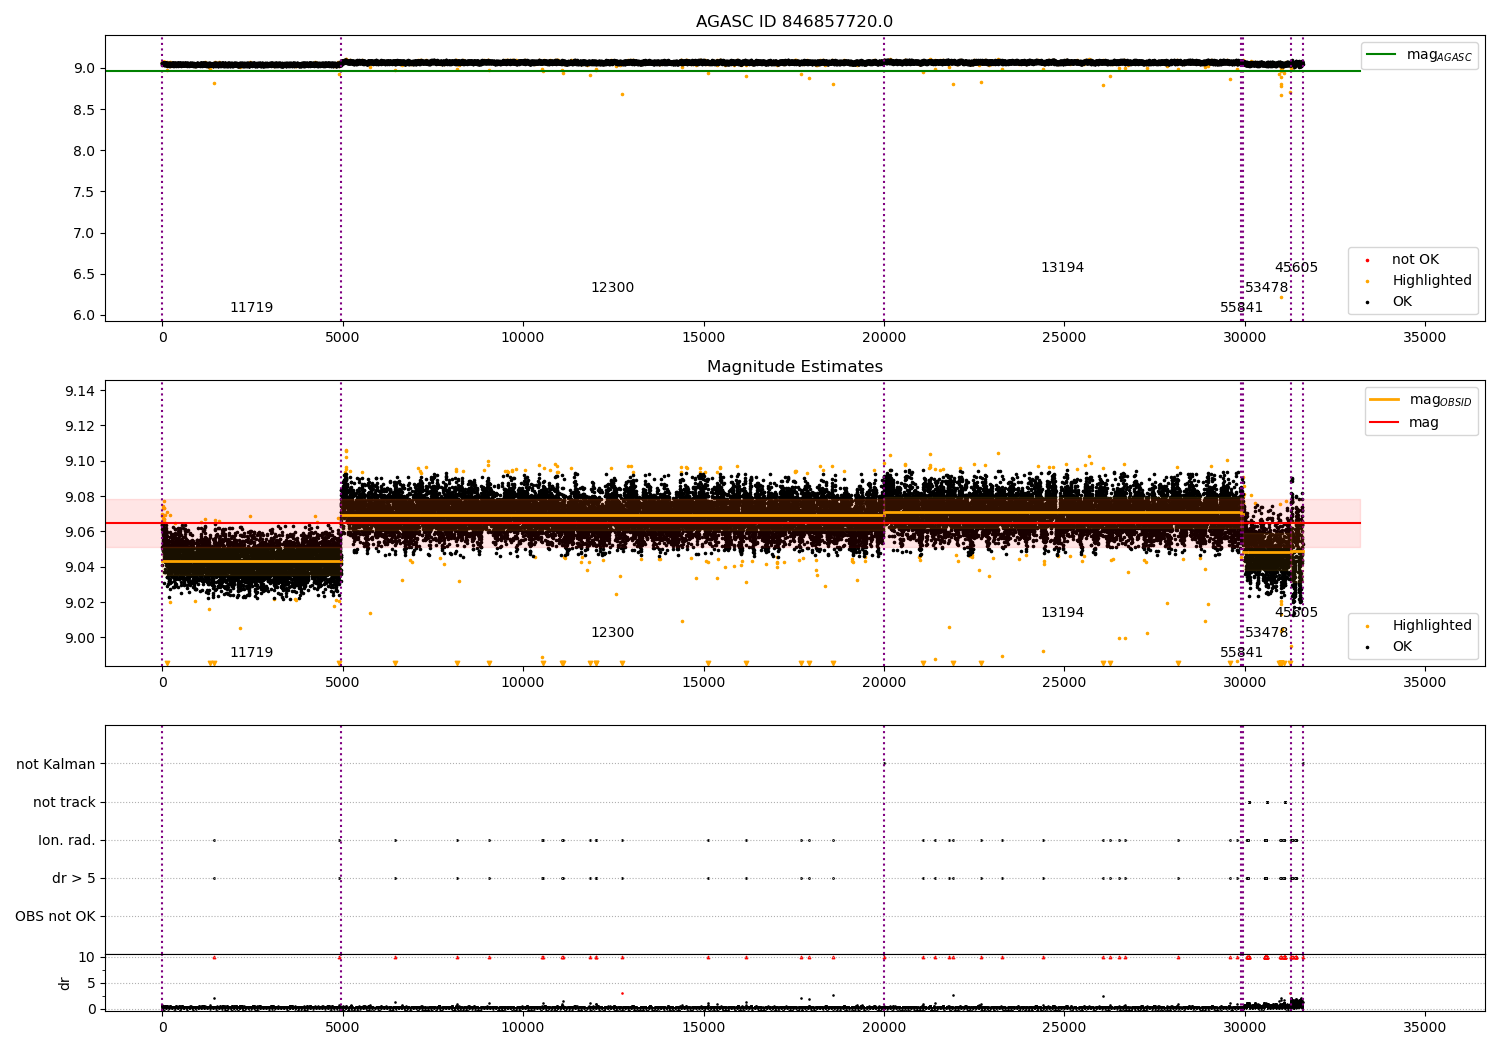Click 'OK' legend entry in middle plot
Viewport: 1500px width, 1050px height.
point(1391,647)
